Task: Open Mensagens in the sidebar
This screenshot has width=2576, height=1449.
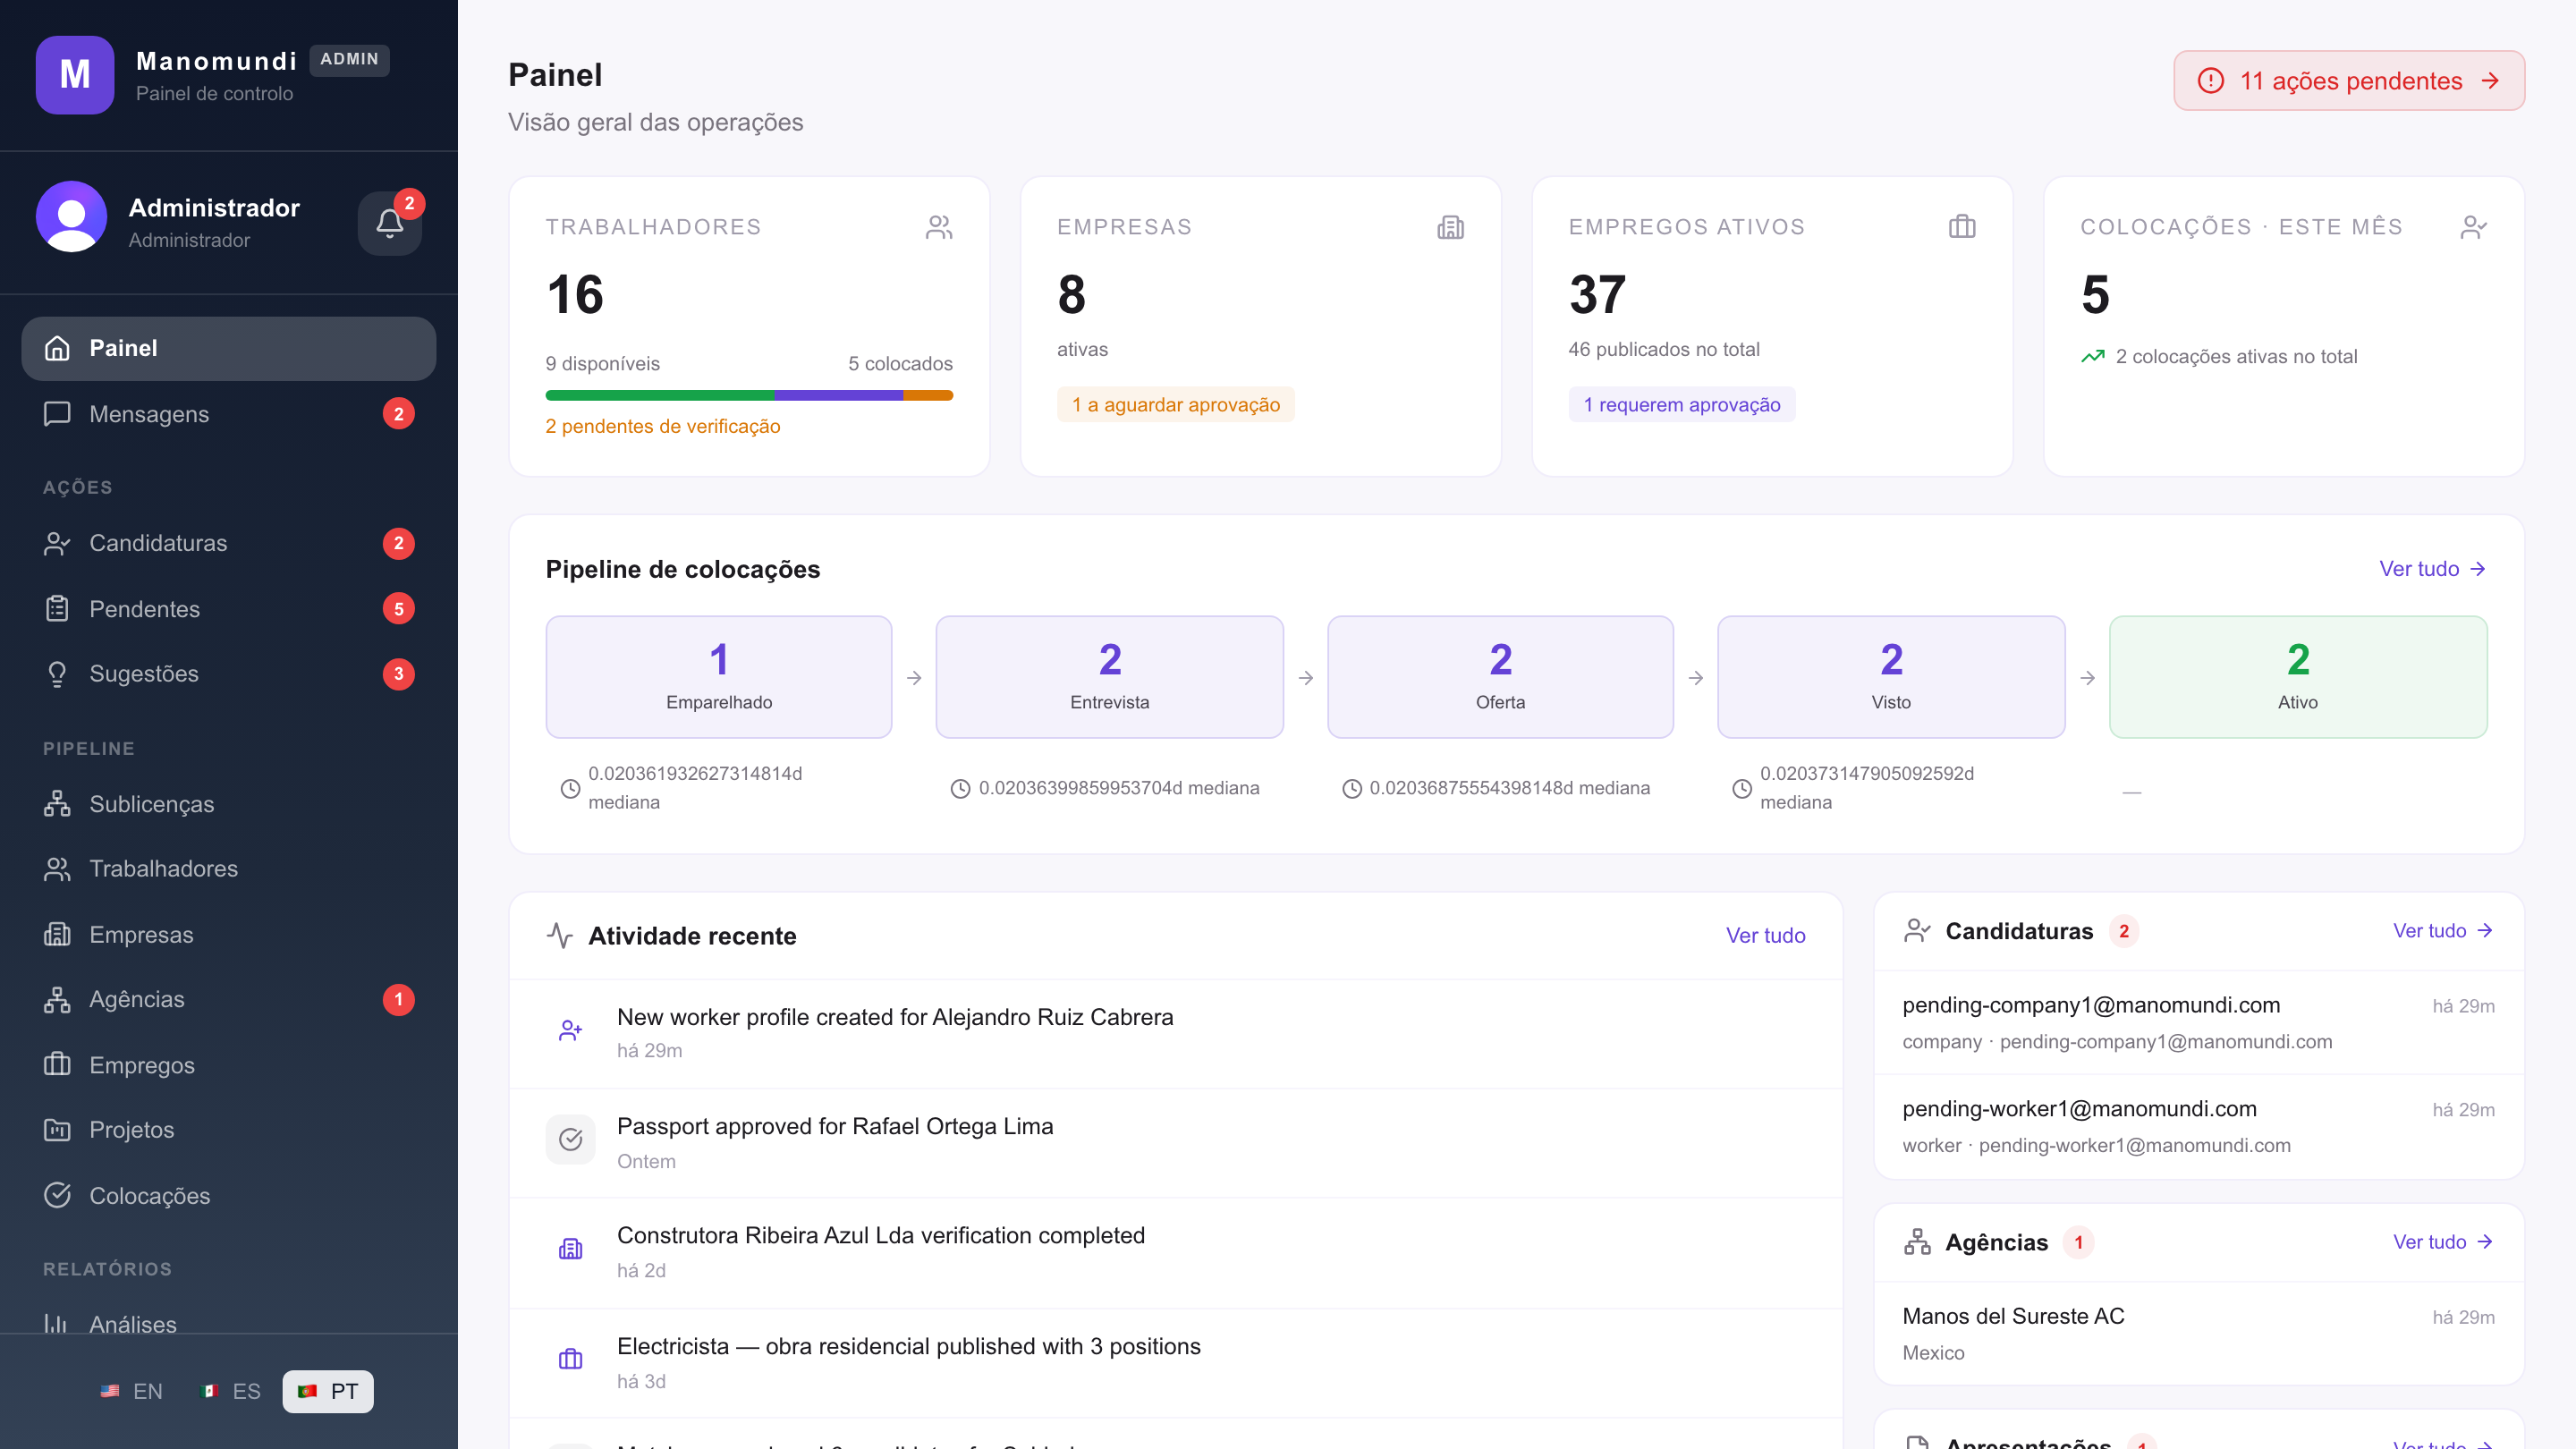Action: [229, 414]
